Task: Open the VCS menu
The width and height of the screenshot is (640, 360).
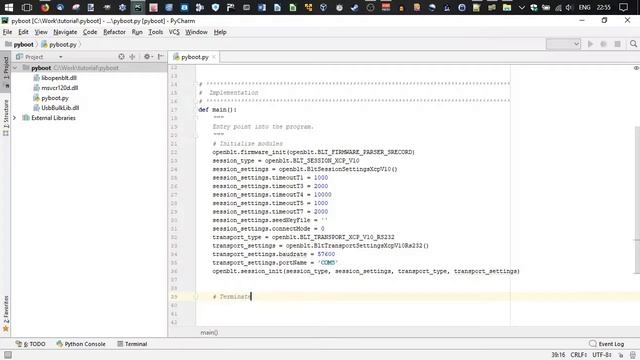Action: click(174, 32)
